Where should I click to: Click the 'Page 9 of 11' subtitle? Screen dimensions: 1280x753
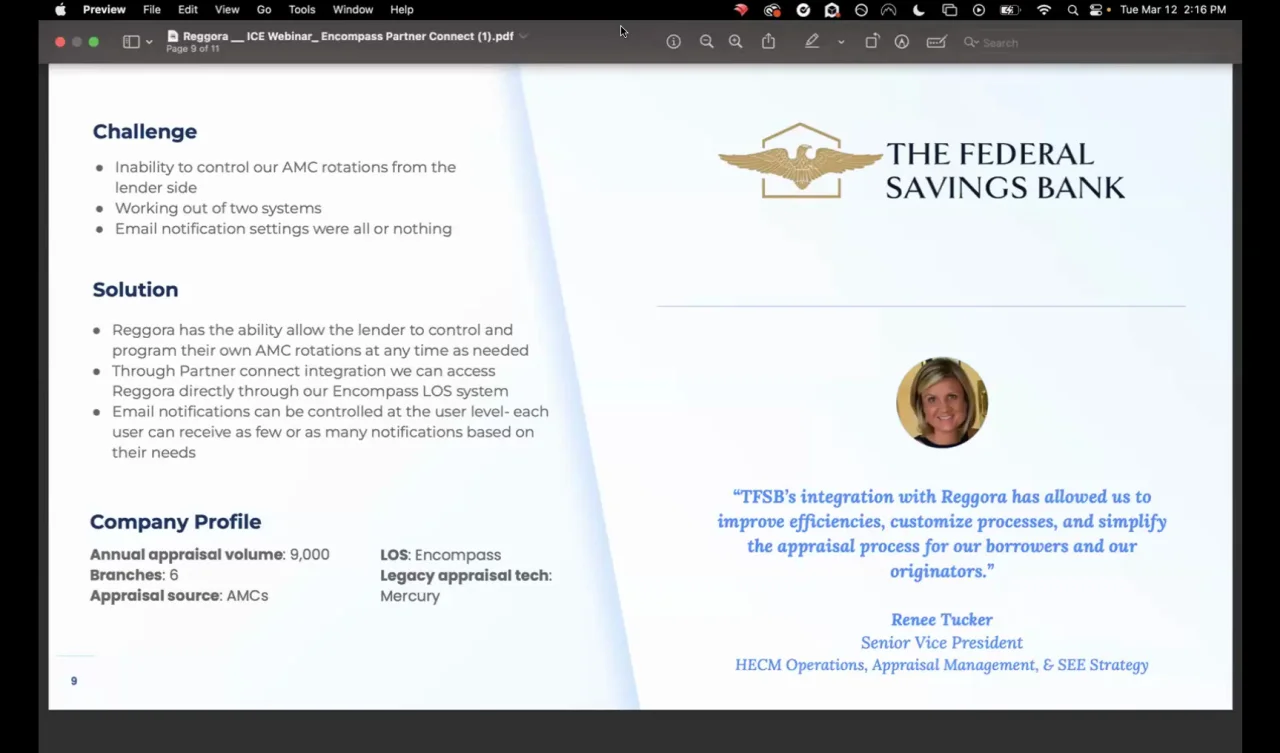coord(193,49)
